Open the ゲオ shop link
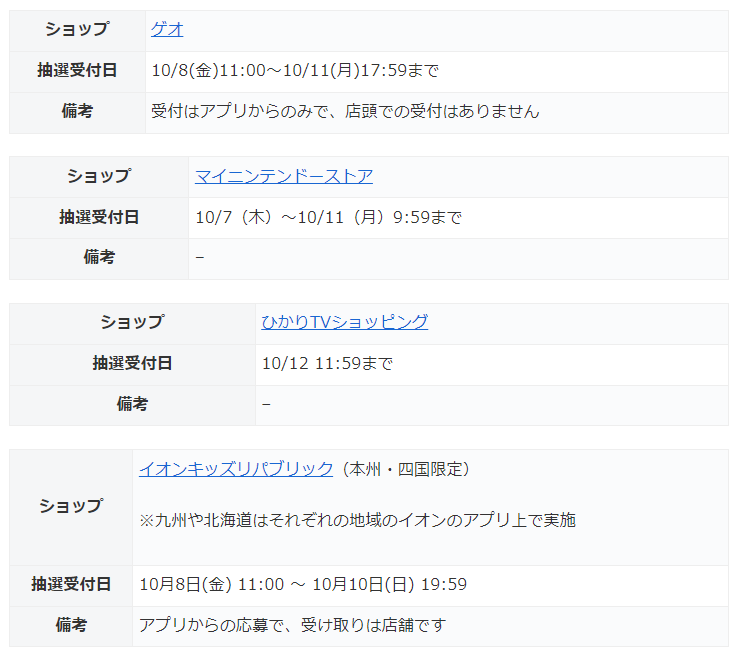The height and width of the screenshot is (656, 737). click(167, 30)
